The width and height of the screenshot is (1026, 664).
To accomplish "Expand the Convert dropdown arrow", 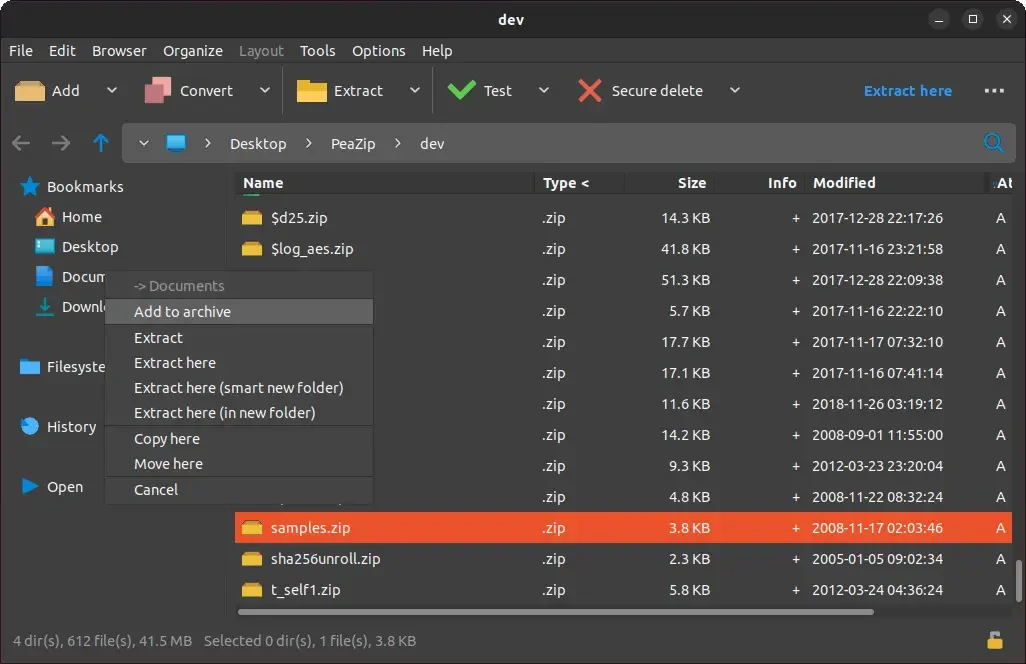I will point(264,90).
